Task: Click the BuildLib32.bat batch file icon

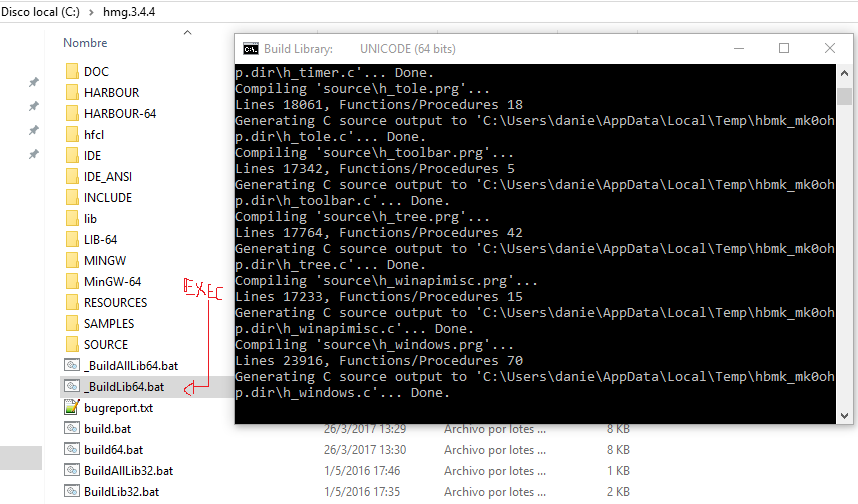Action: 72,491
